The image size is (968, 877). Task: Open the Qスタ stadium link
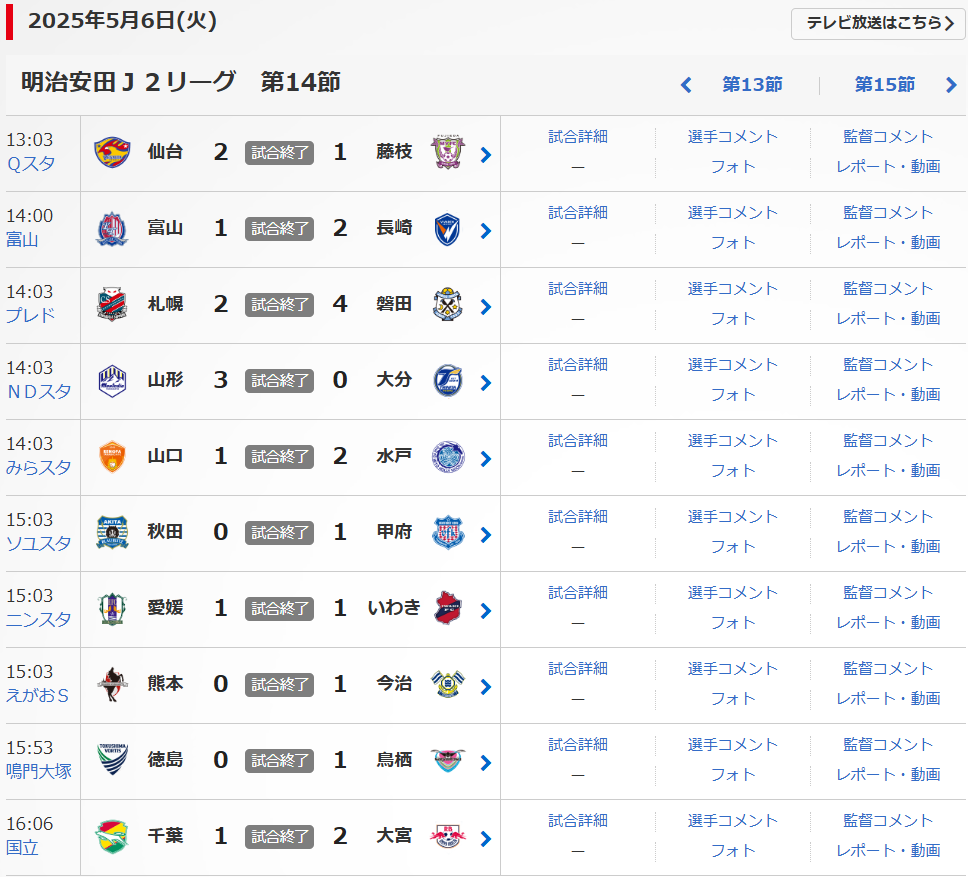point(31,164)
